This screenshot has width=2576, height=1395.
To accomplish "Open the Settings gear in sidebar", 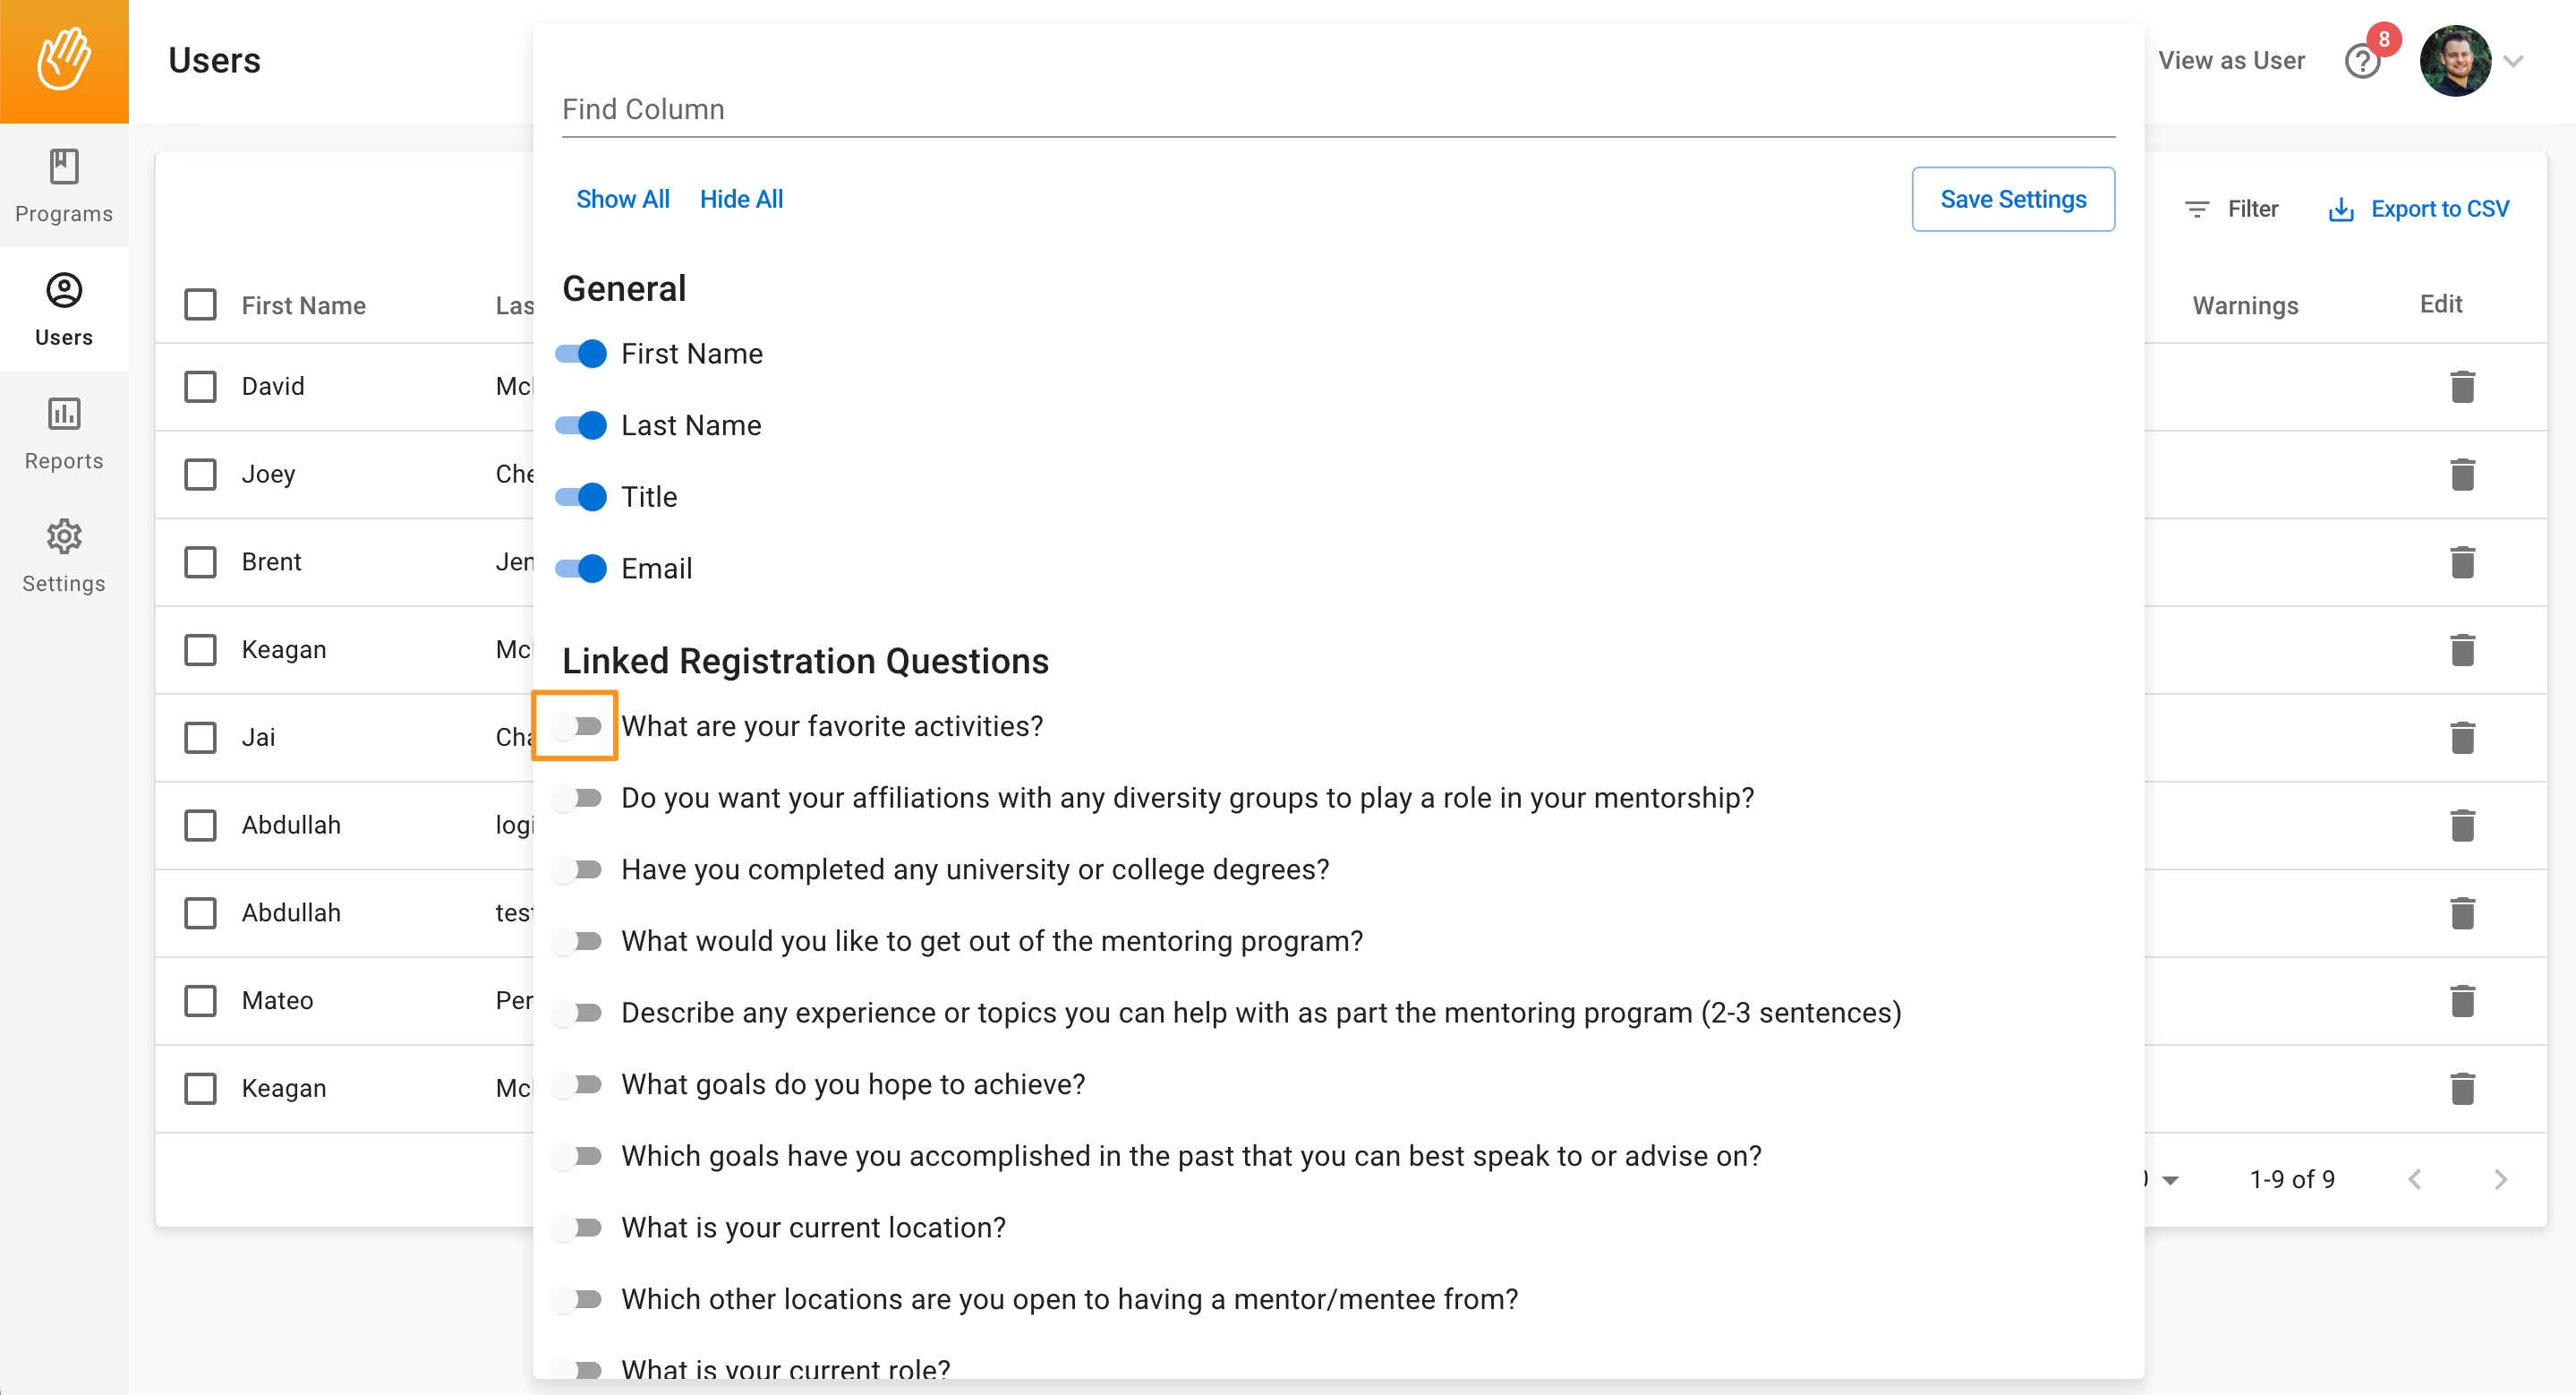I will click(64, 556).
